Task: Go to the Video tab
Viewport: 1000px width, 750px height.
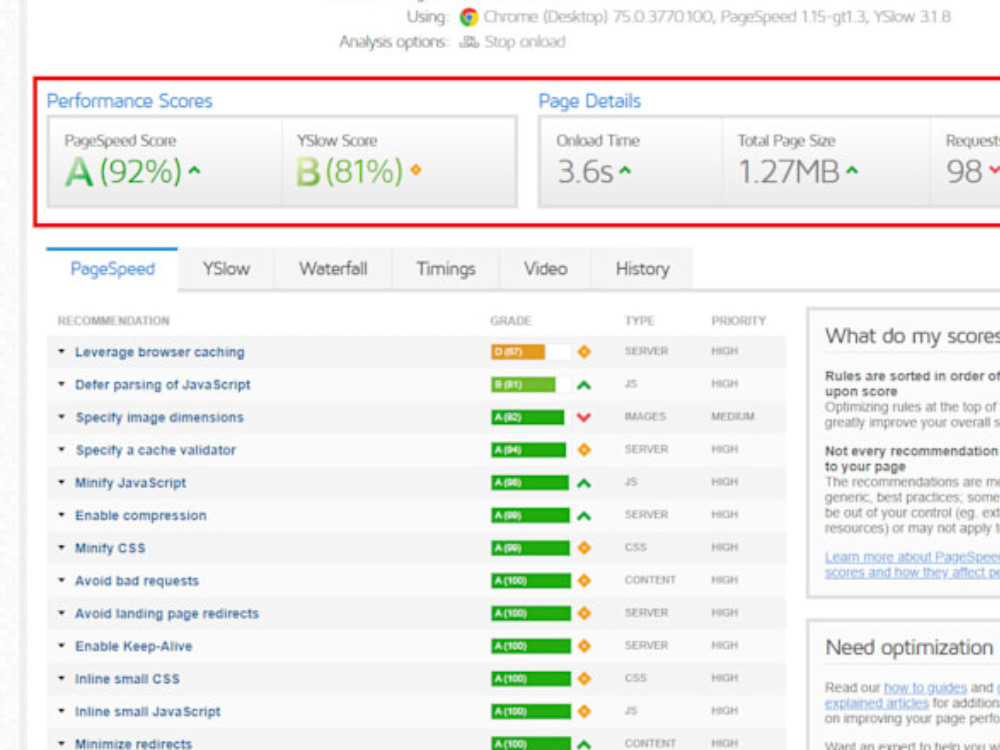Action: coord(545,269)
